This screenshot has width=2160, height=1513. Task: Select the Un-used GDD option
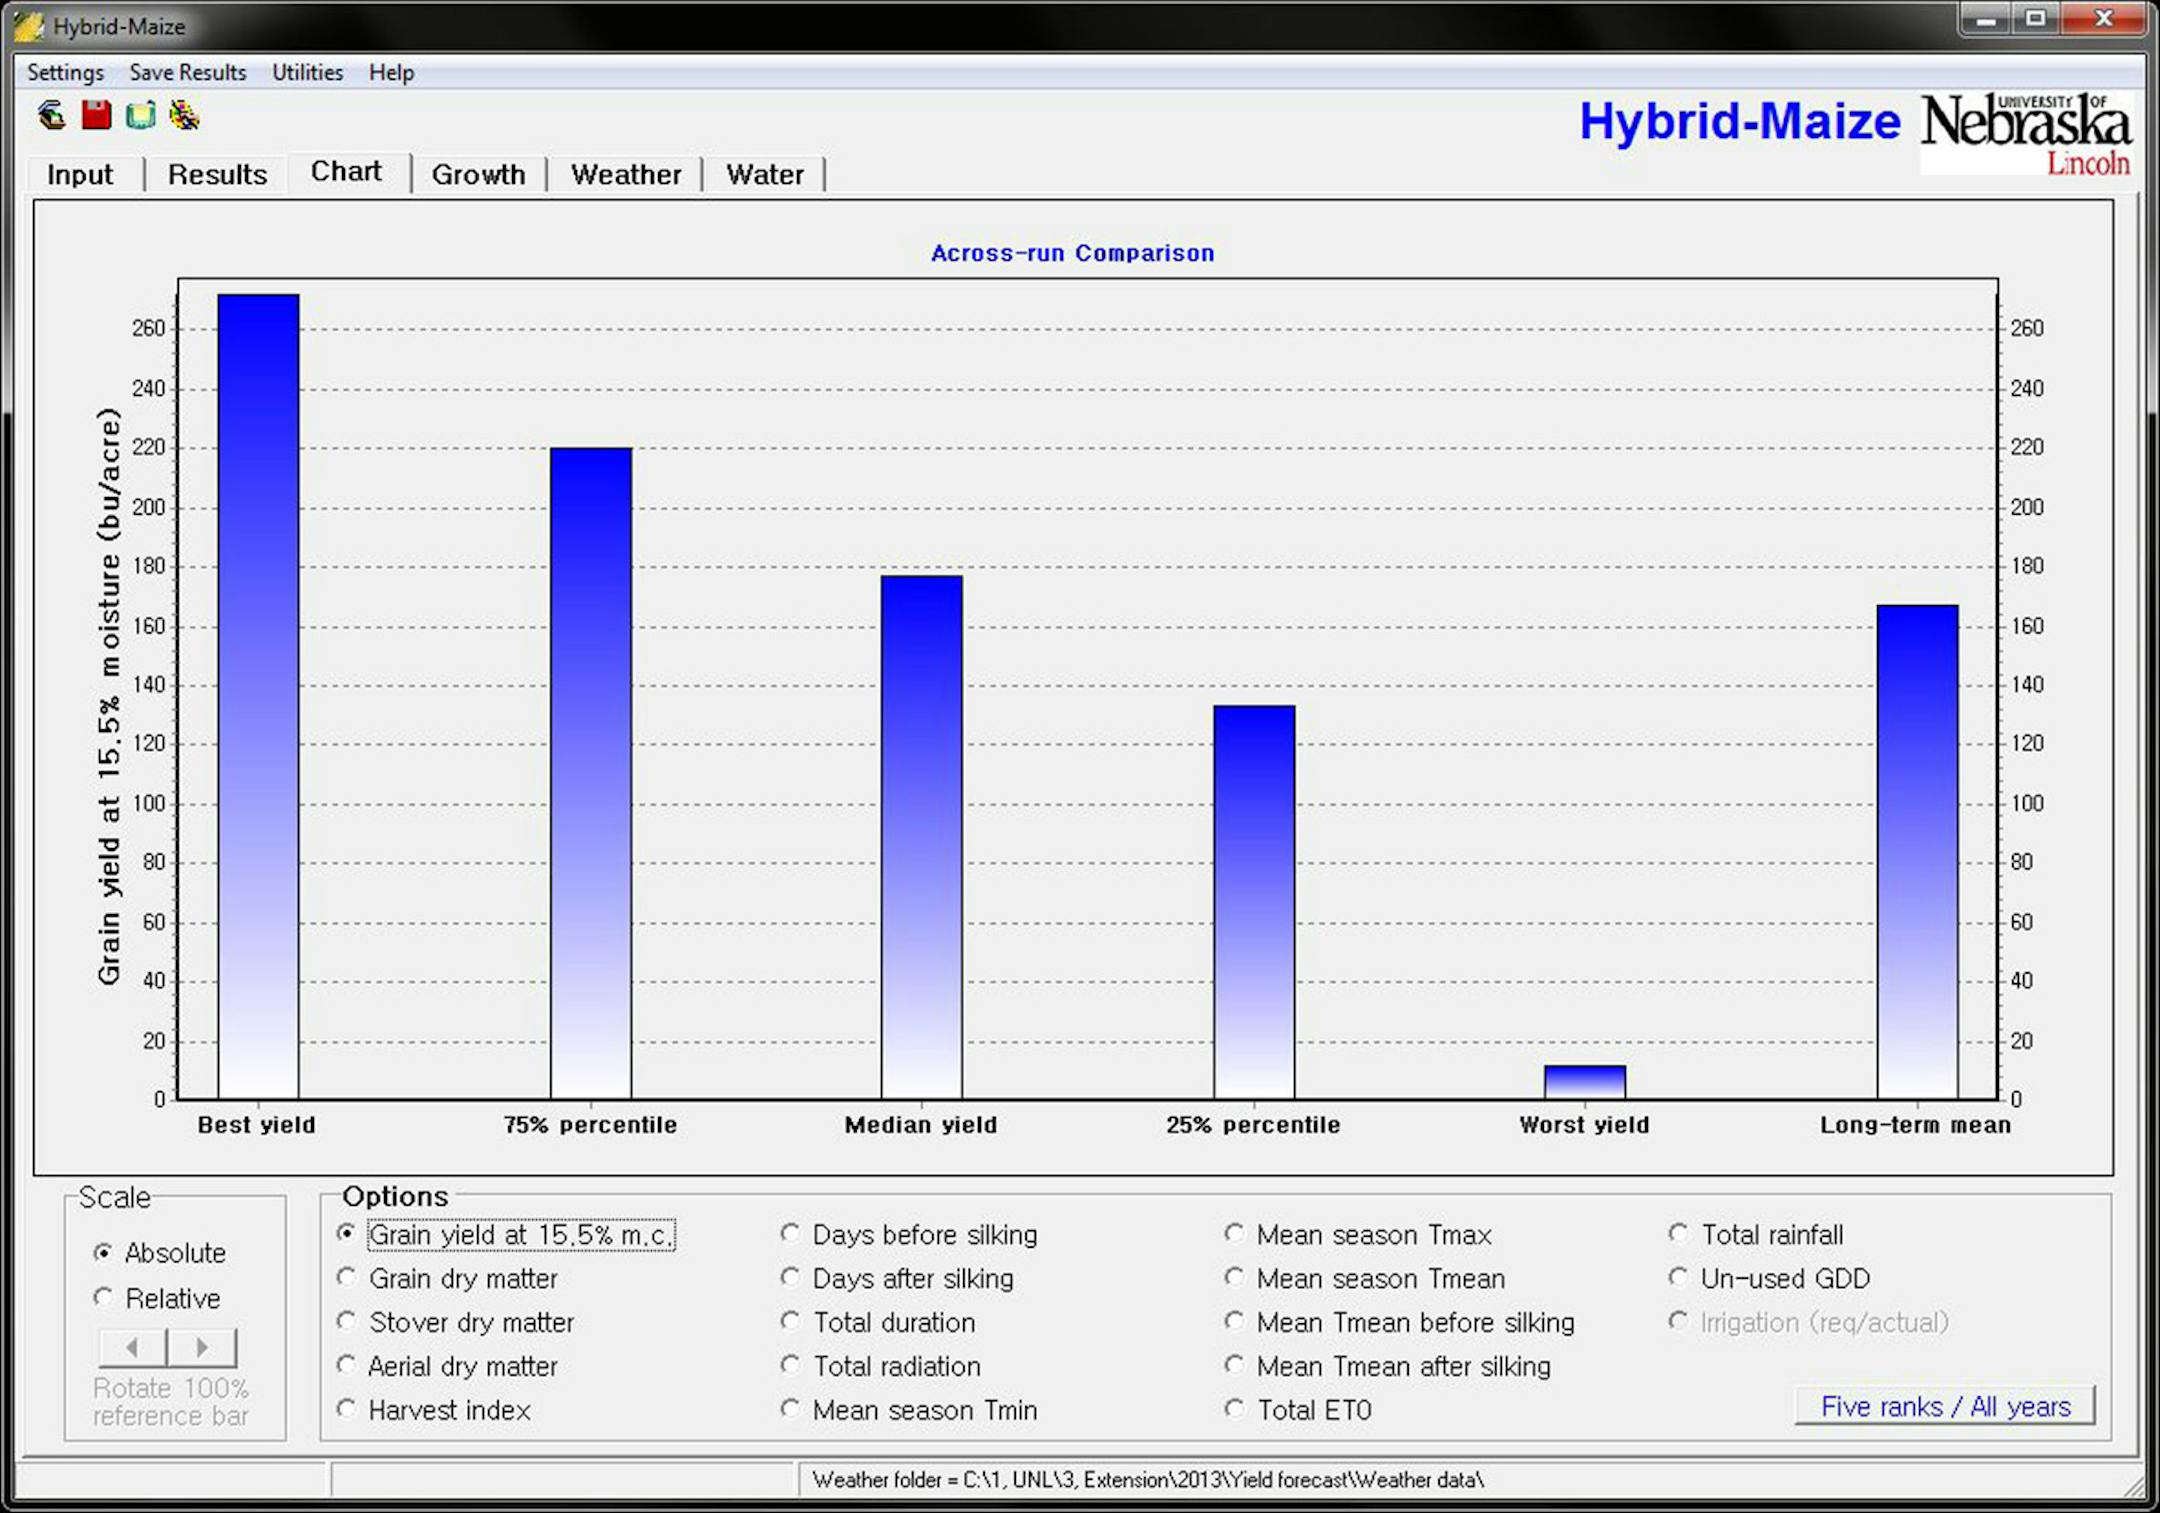[1769, 1279]
